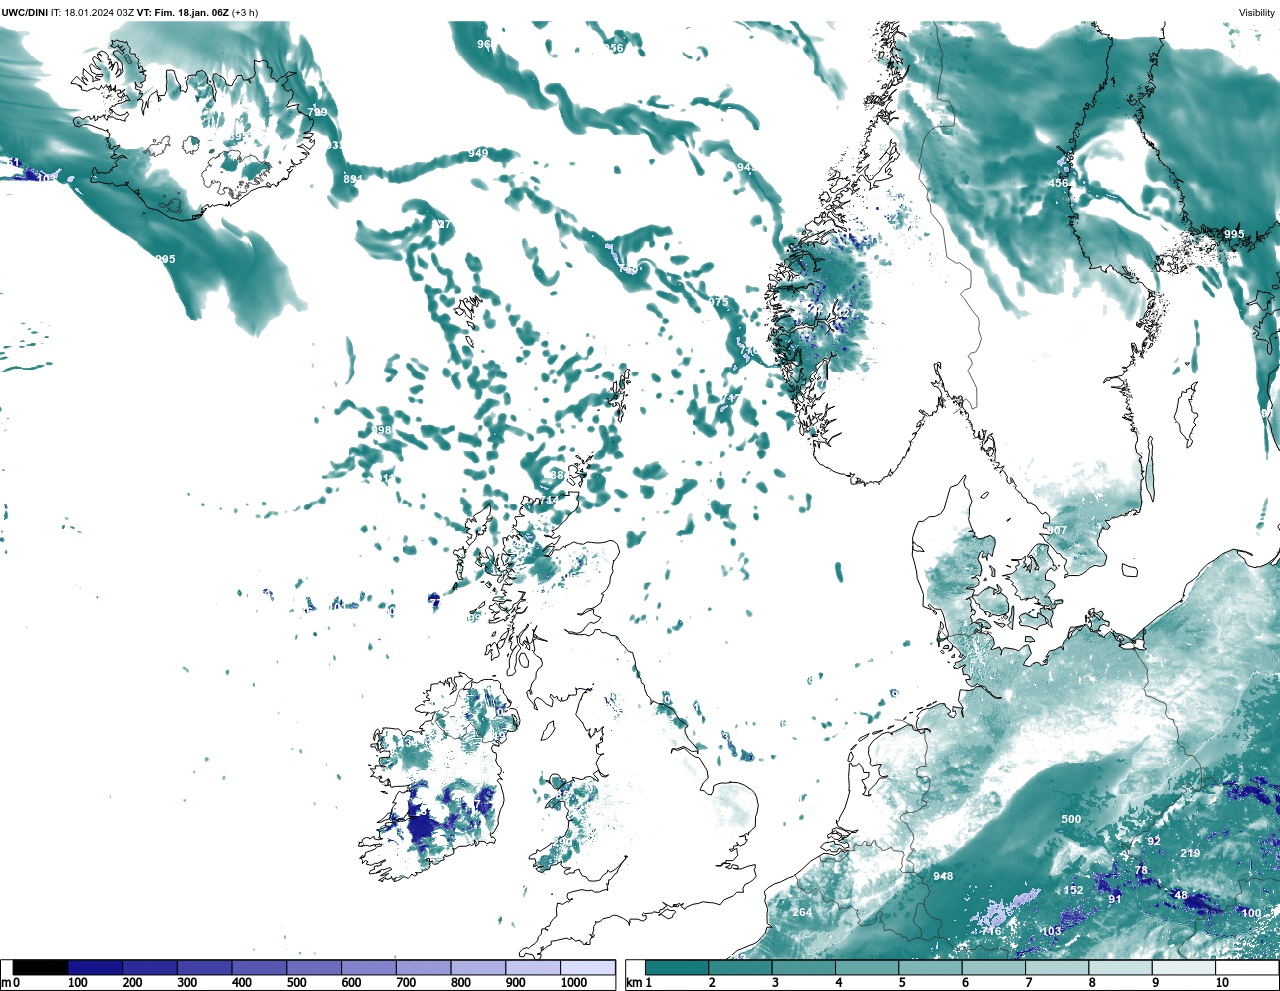Click the '907' value near Denmark
Viewport: 1280px width, 991px height.
pos(1057,530)
